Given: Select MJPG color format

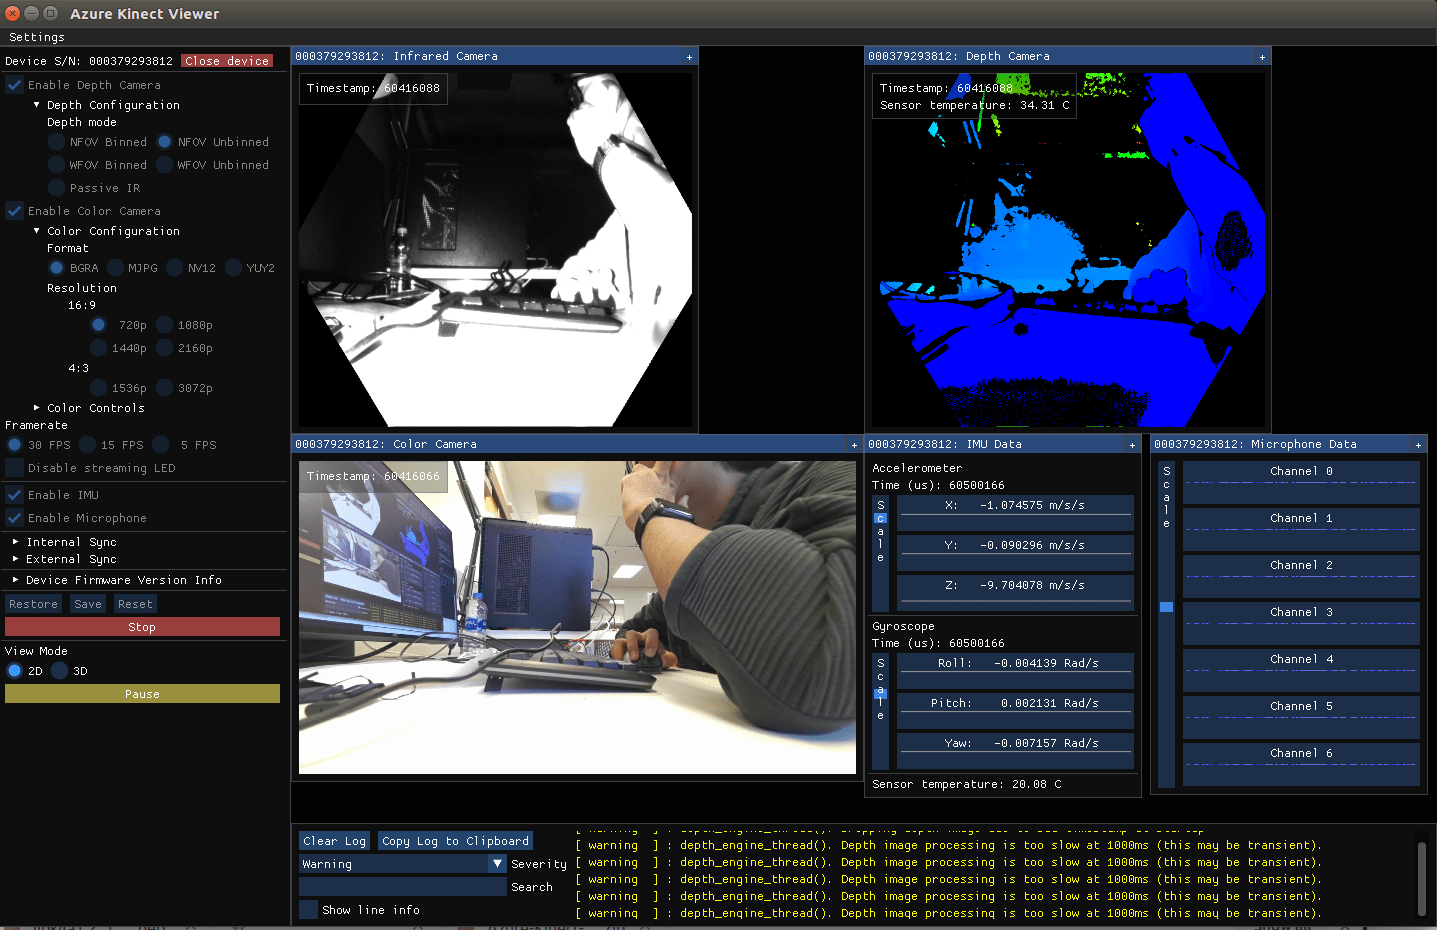Looking at the screenshot, I should pyautogui.click(x=115, y=268).
